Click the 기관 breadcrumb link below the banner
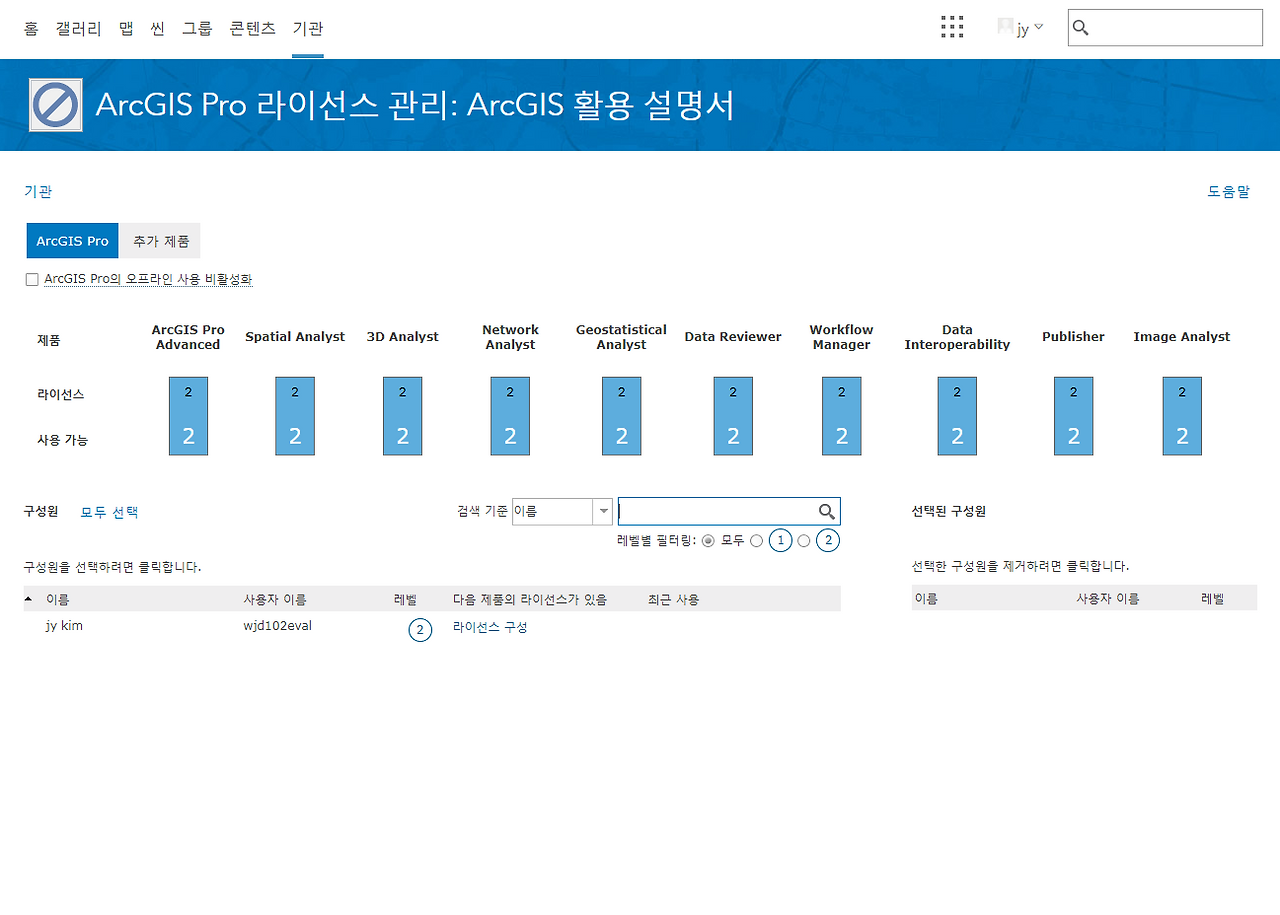The width and height of the screenshot is (1280, 915). tap(38, 191)
